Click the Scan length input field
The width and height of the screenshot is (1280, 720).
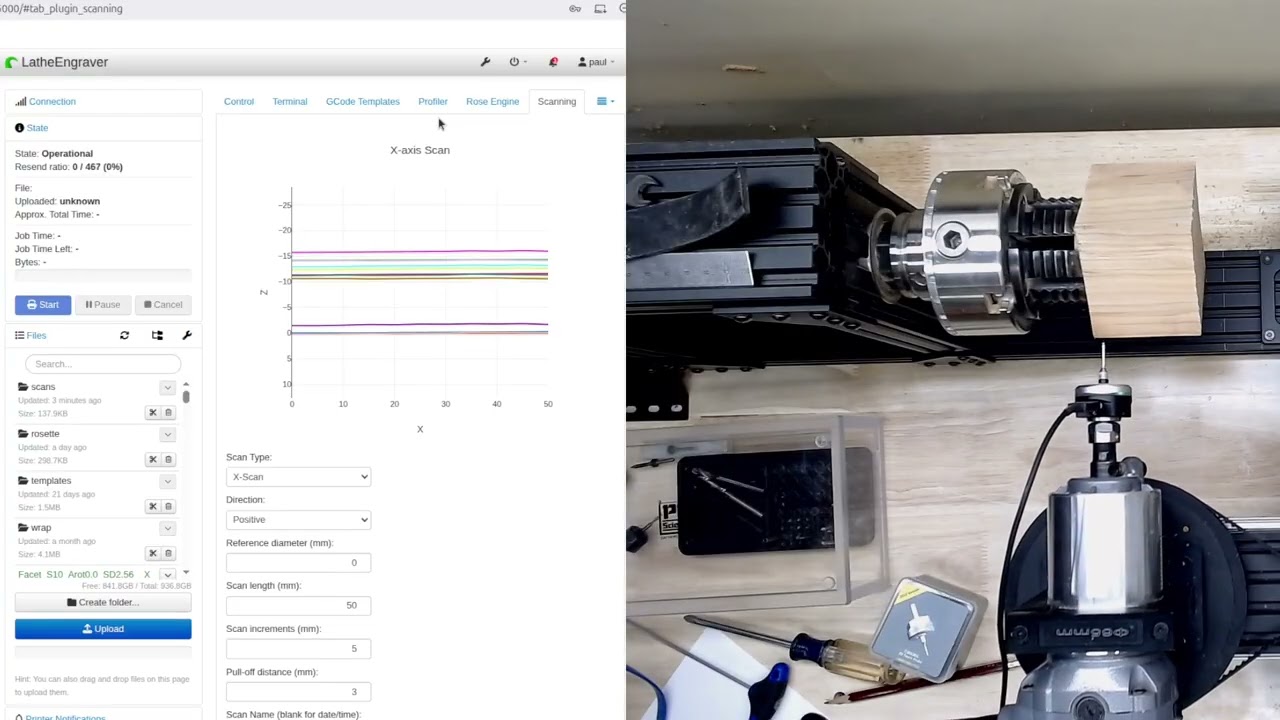tap(298, 606)
